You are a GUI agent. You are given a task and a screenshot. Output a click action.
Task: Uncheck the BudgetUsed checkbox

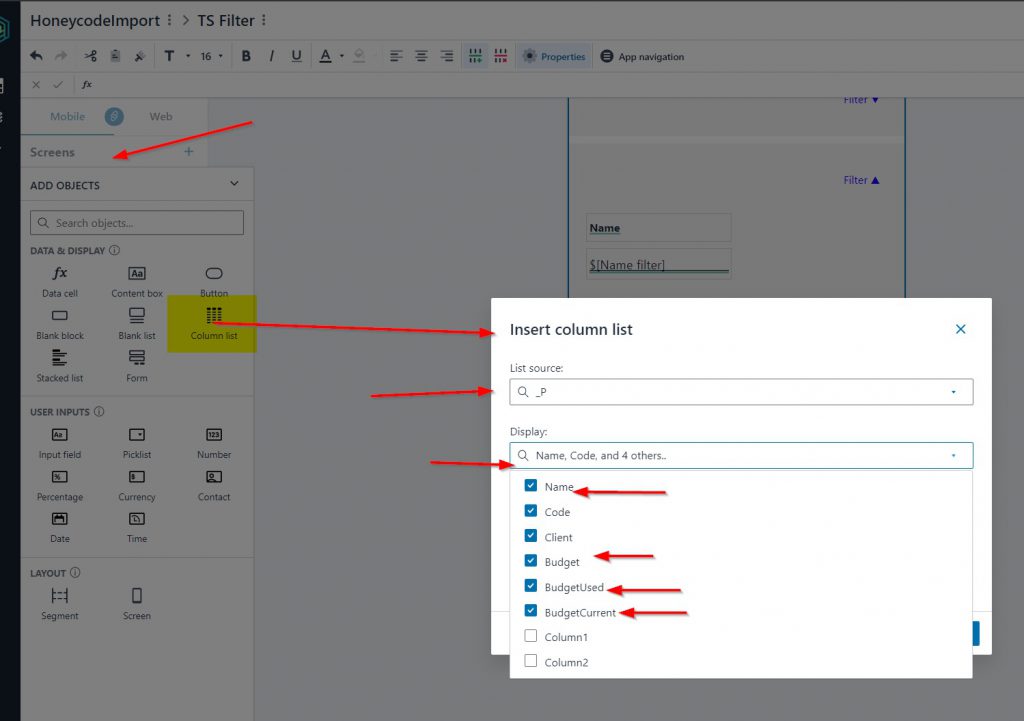[x=531, y=586]
